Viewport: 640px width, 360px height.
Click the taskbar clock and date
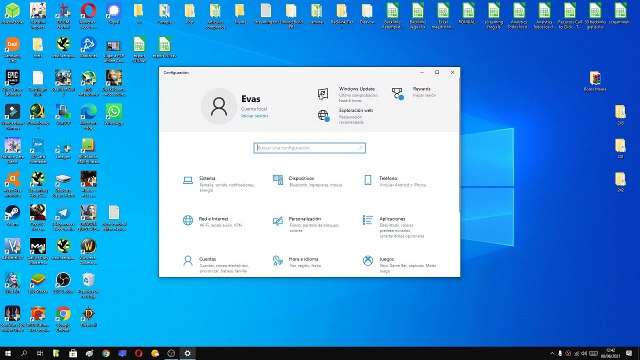pyautogui.click(x=611, y=353)
